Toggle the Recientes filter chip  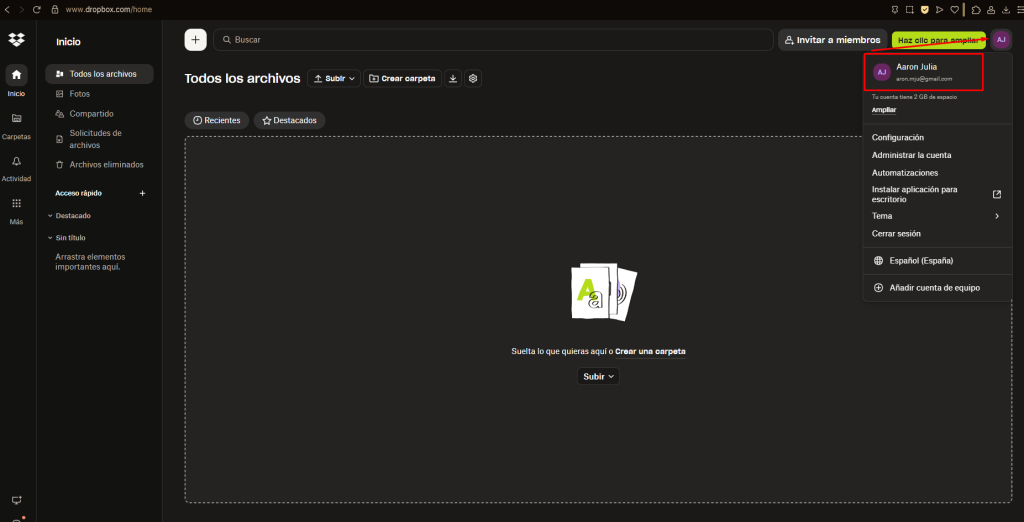click(217, 120)
